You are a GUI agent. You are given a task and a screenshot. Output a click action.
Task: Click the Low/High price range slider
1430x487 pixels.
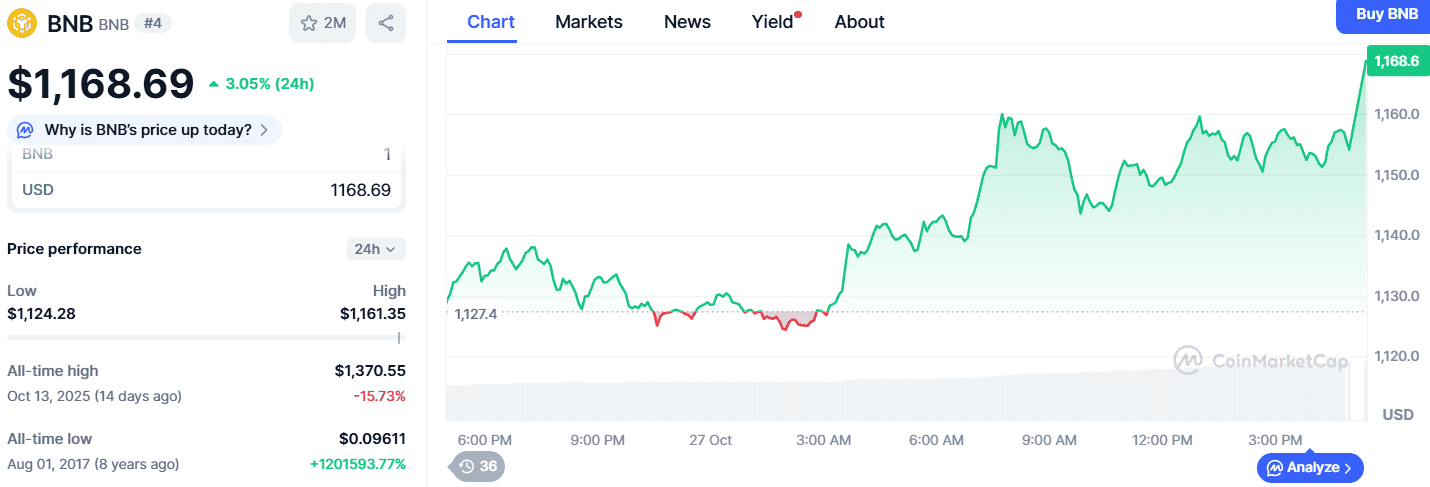pyautogui.click(x=206, y=338)
